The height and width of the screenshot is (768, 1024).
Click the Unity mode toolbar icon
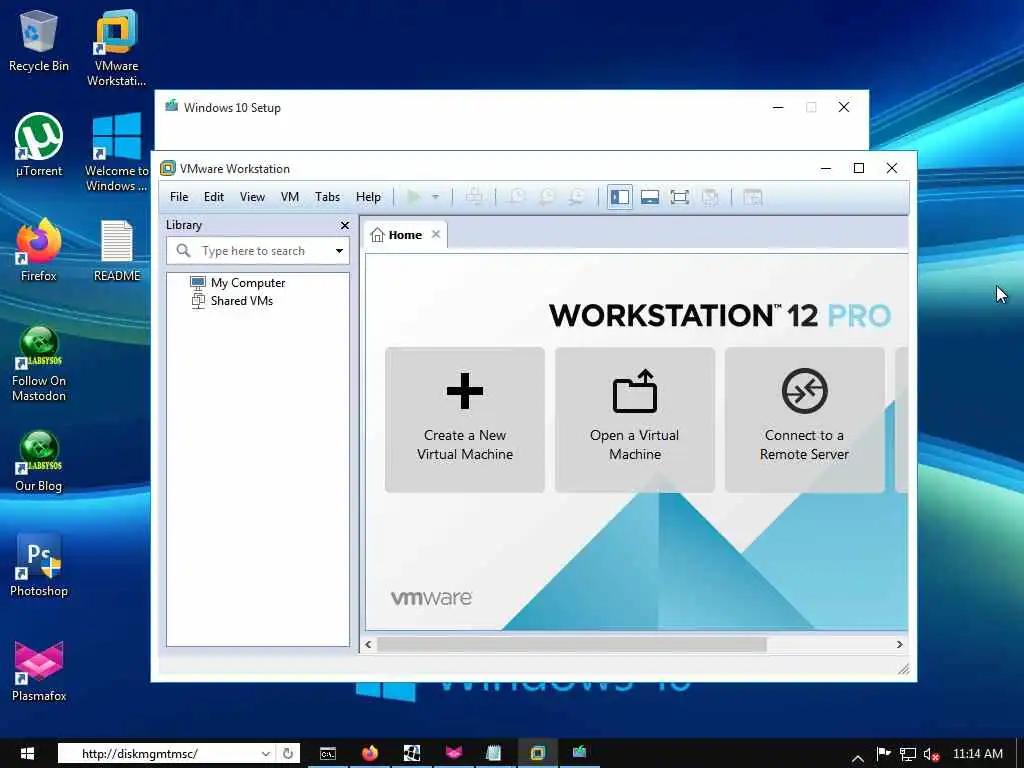click(710, 197)
